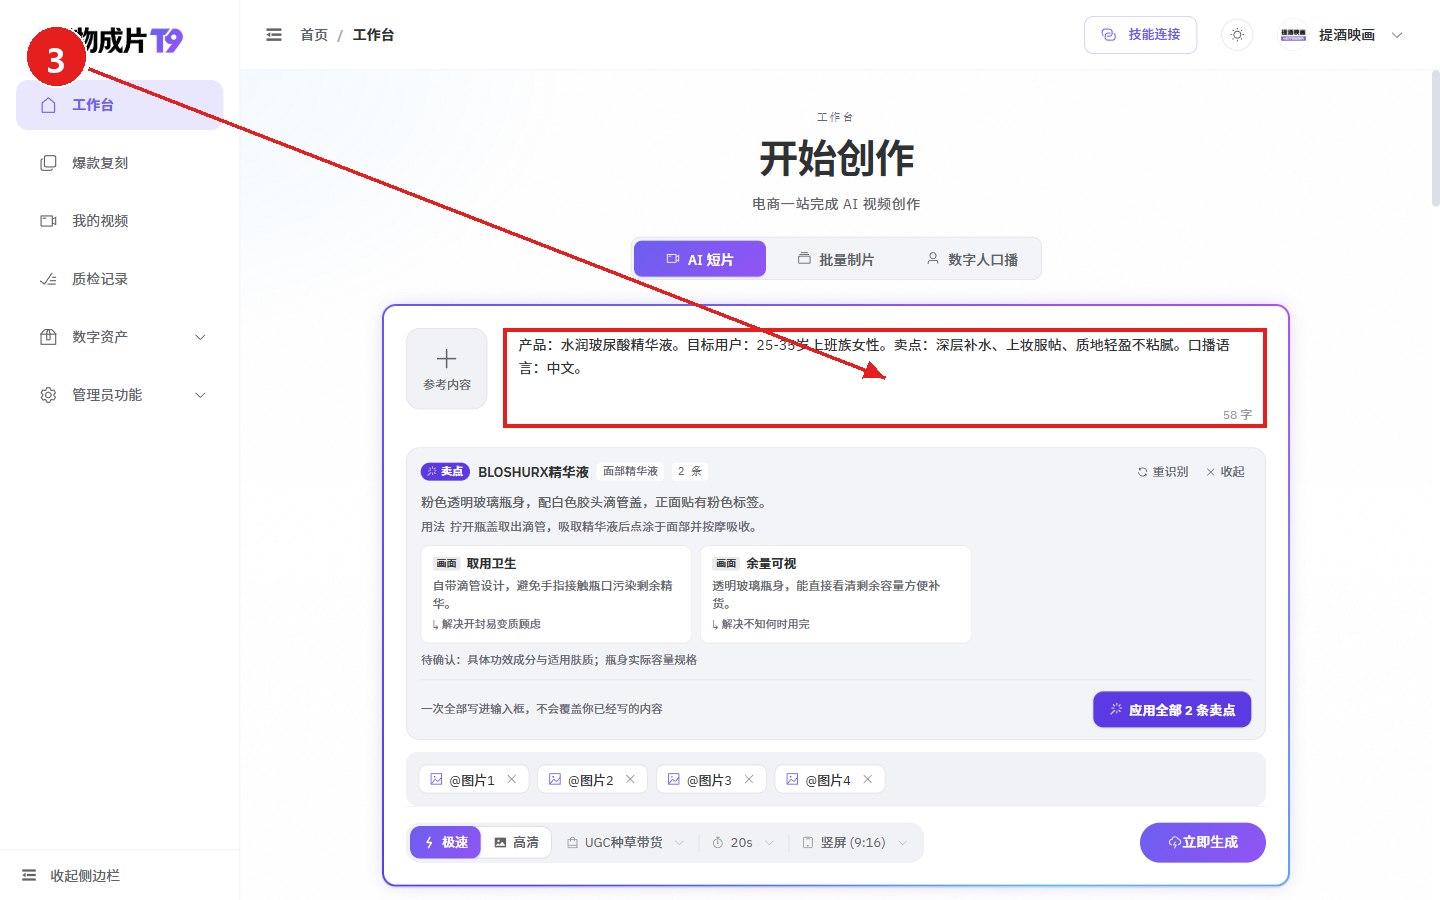This screenshot has width=1440, height=900.
Task: Select the AI 短片 tab
Action: [700, 259]
